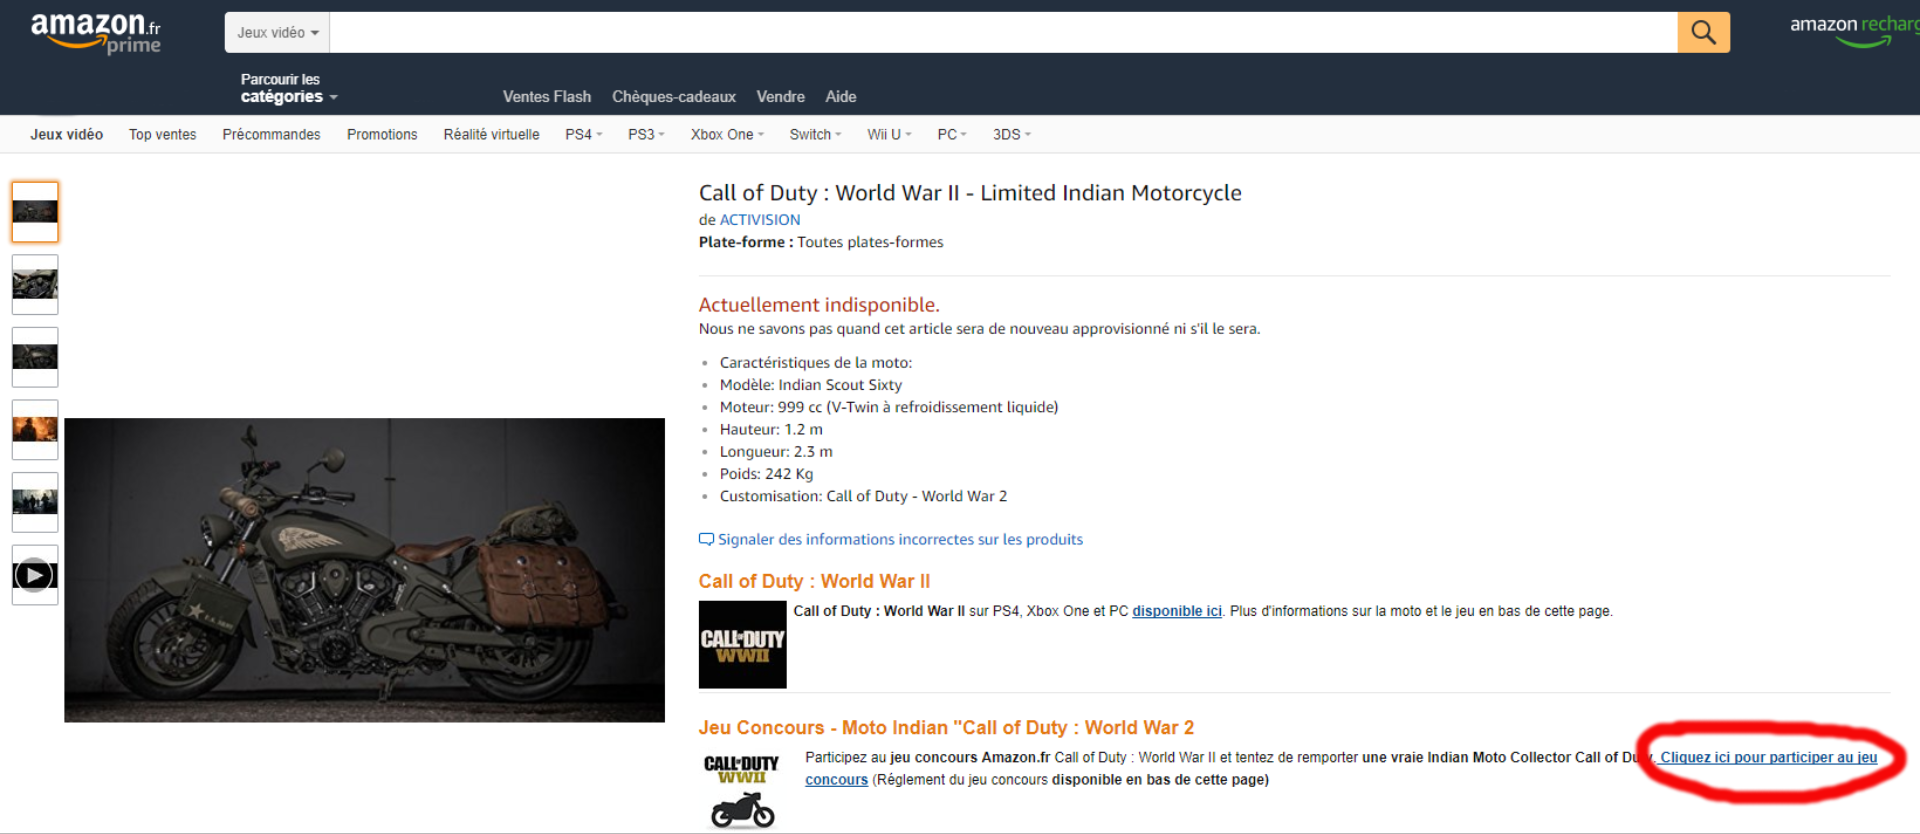The image size is (1920, 834).
Task: Click inside the Amazon search field
Action: (x=1003, y=32)
